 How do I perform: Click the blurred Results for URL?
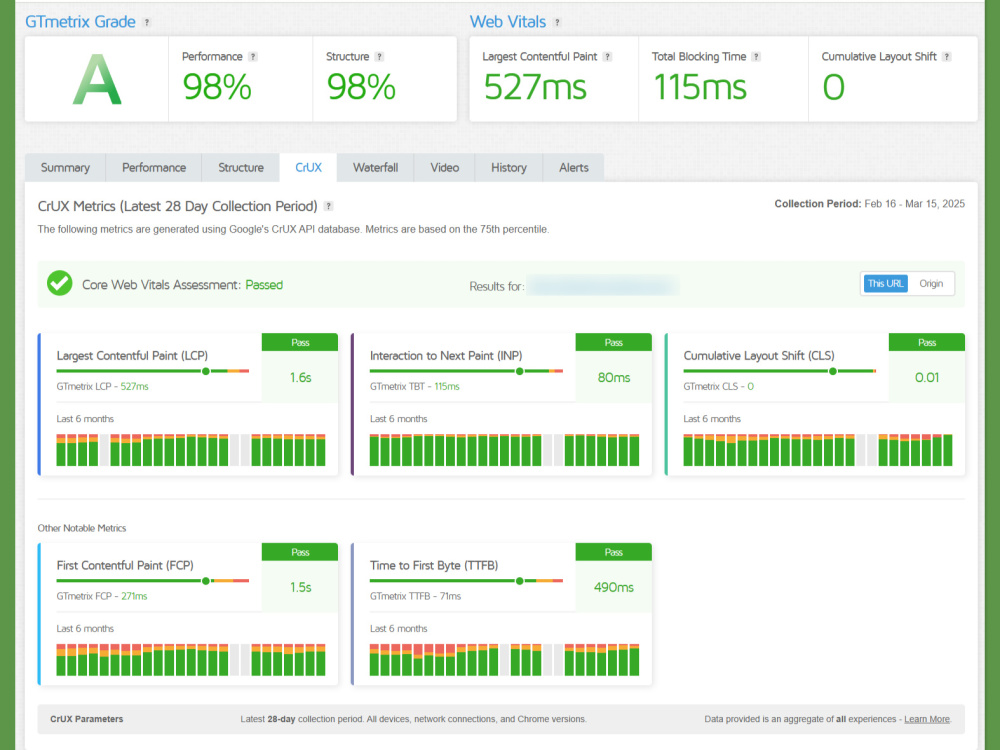point(603,285)
